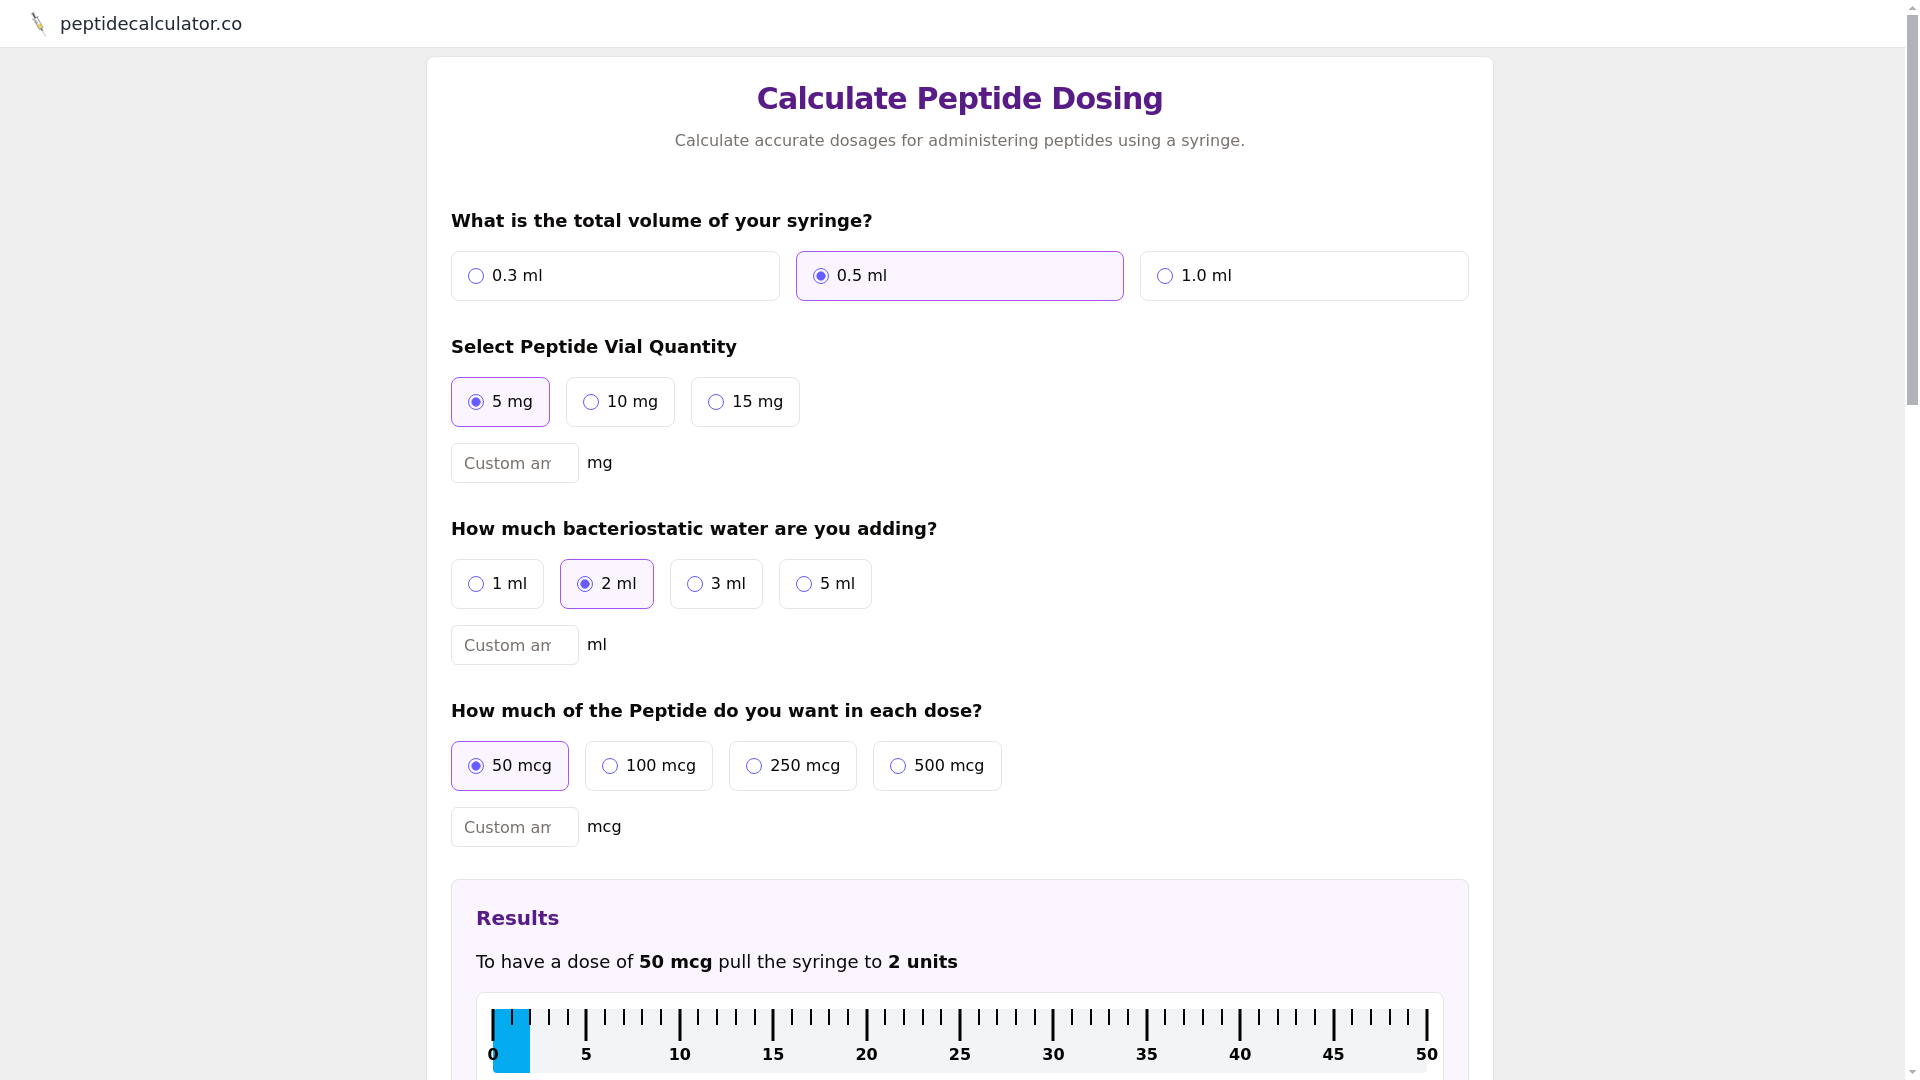The image size is (1920, 1080).
Task: Click the custom mg amount field
Action: (x=514, y=463)
